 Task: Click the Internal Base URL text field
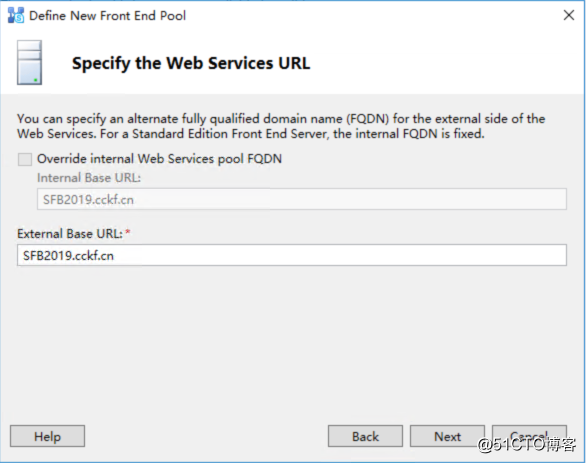pos(302,199)
